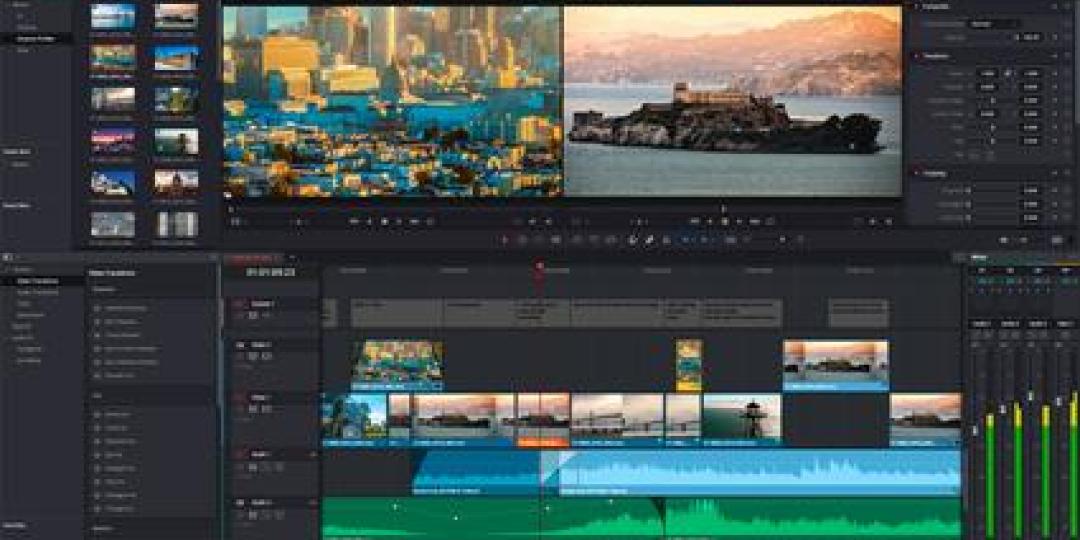Viewport: 1080px width, 540px height.
Task: Select Audio Transitions in the Toolbox tree
Action: (x=39, y=292)
